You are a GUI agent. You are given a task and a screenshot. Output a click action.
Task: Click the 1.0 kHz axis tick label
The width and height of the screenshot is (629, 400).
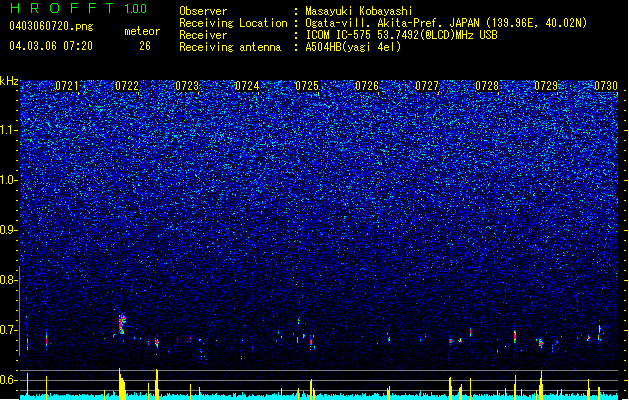(x=9, y=180)
